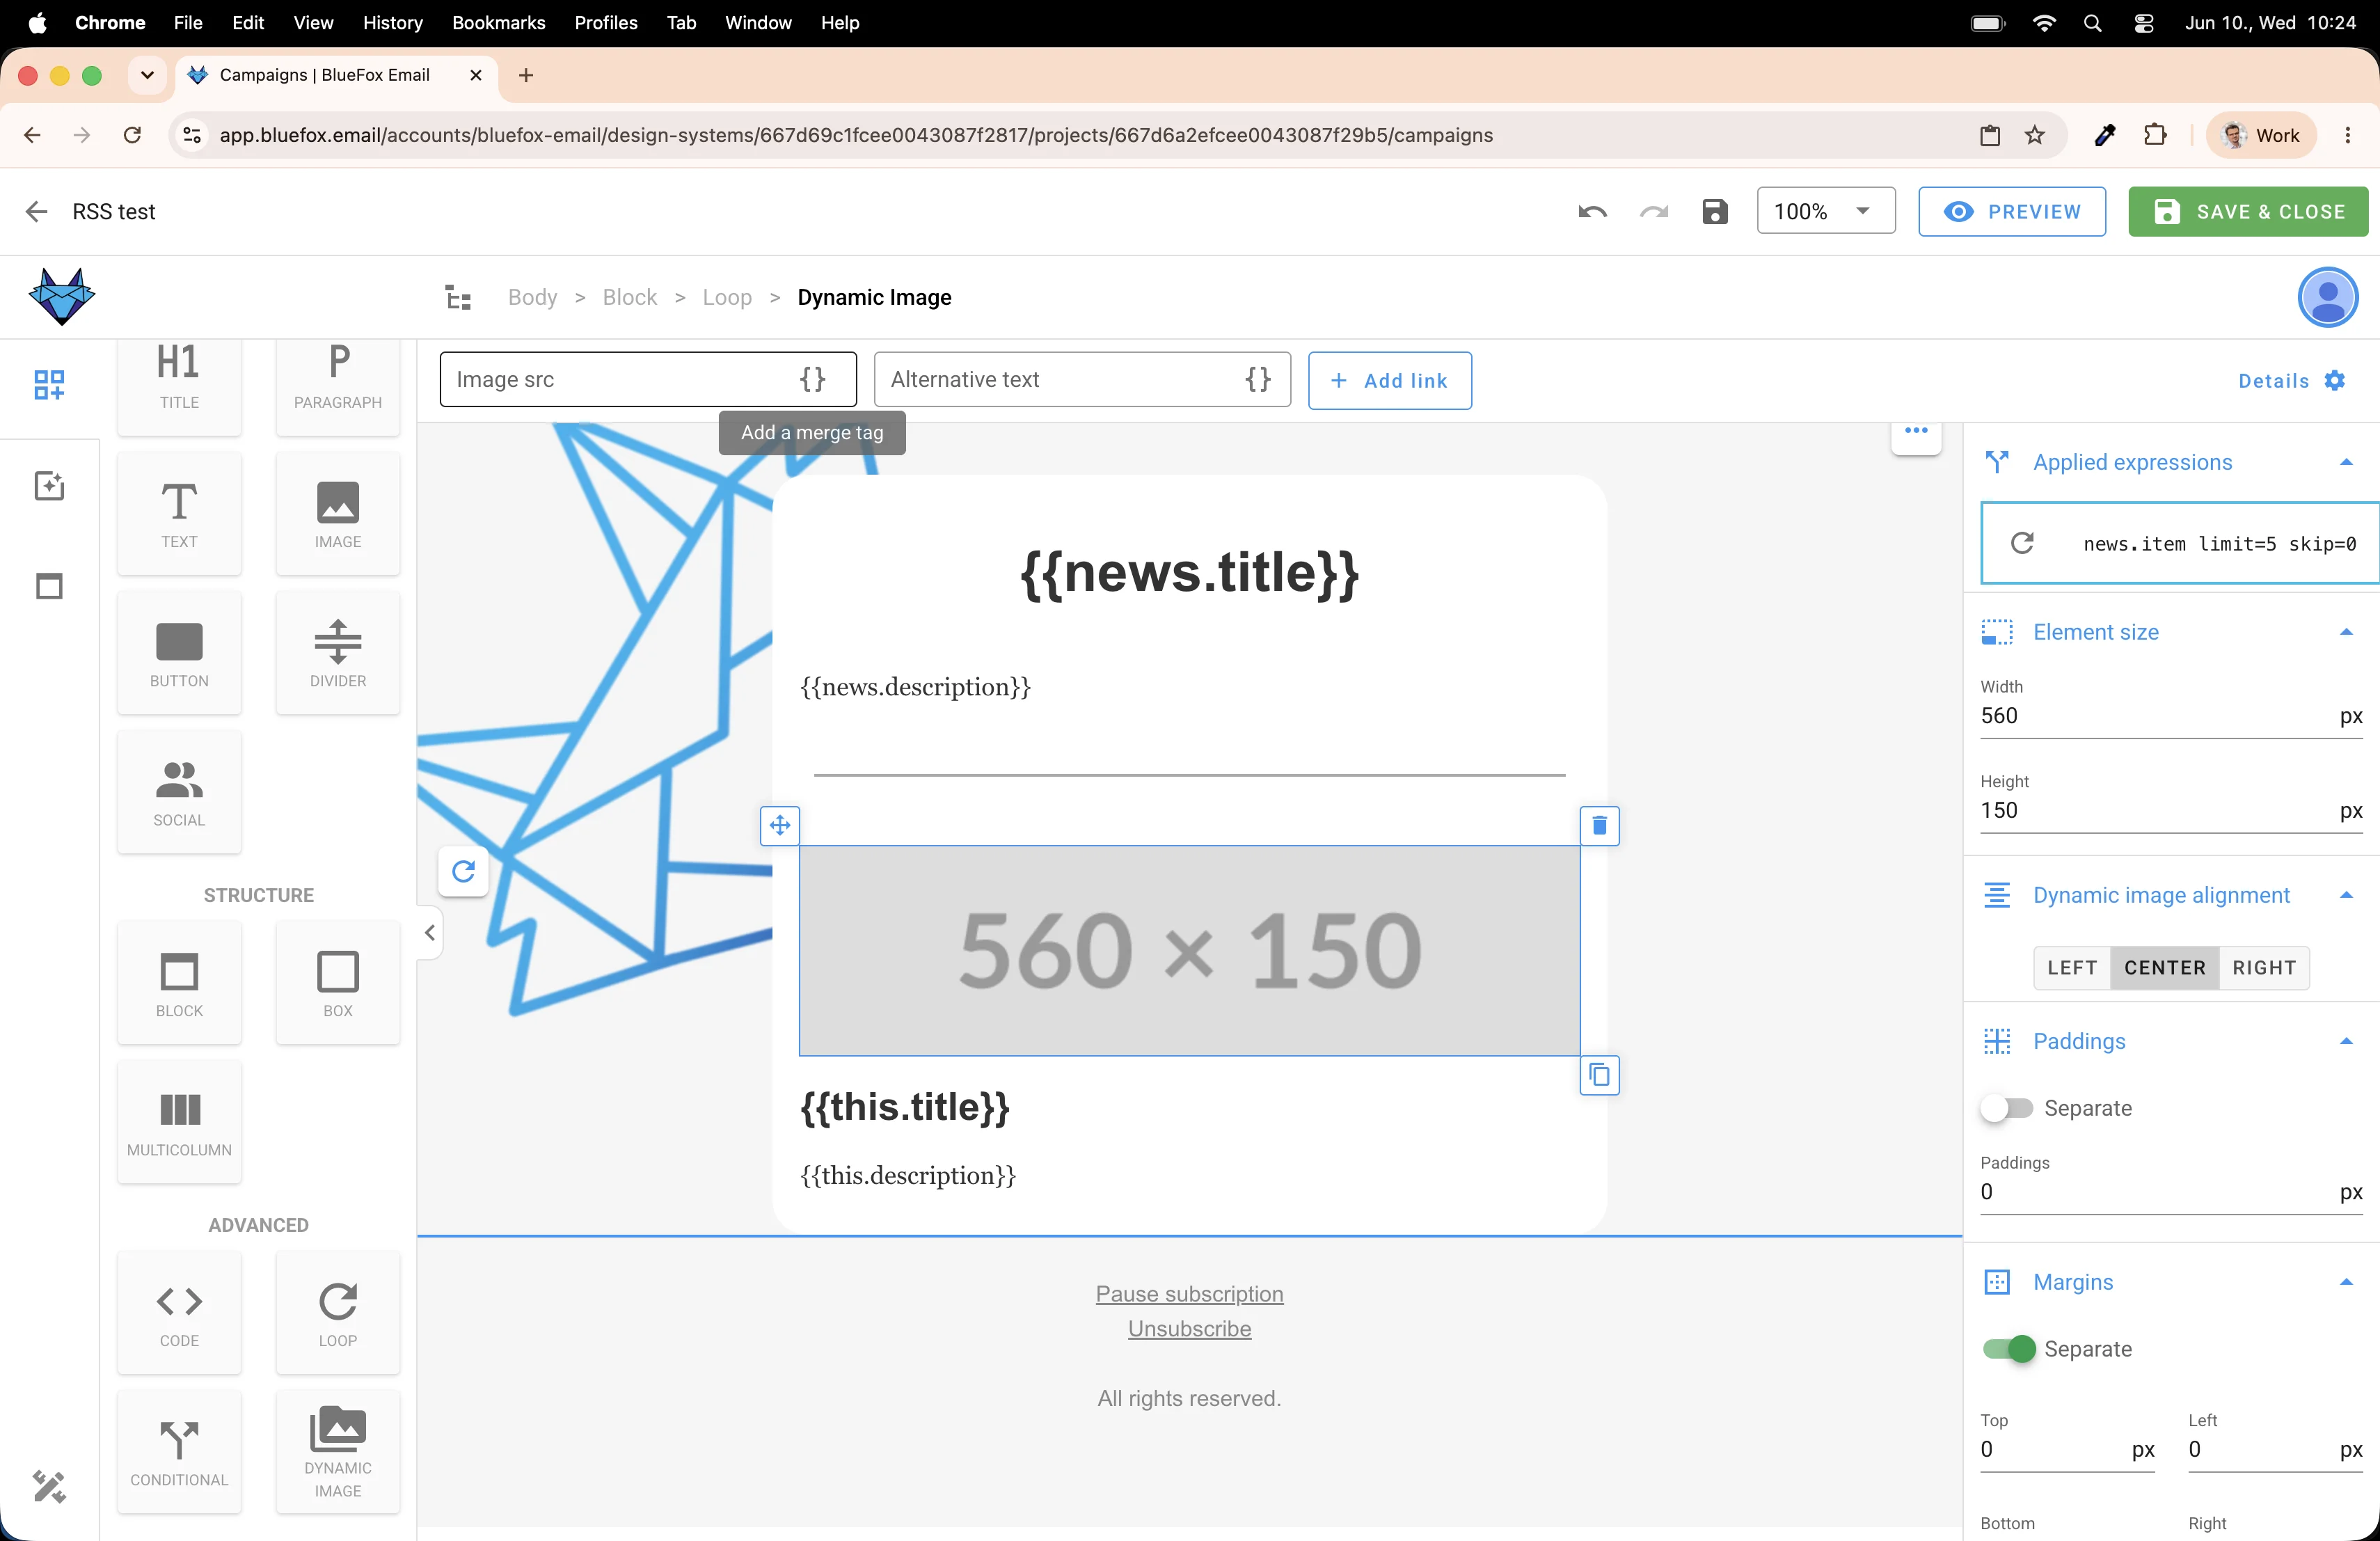Open the Chrome Bookmarks menu
Image resolution: width=2380 pixels, height=1541 pixels.
pos(498,22)
